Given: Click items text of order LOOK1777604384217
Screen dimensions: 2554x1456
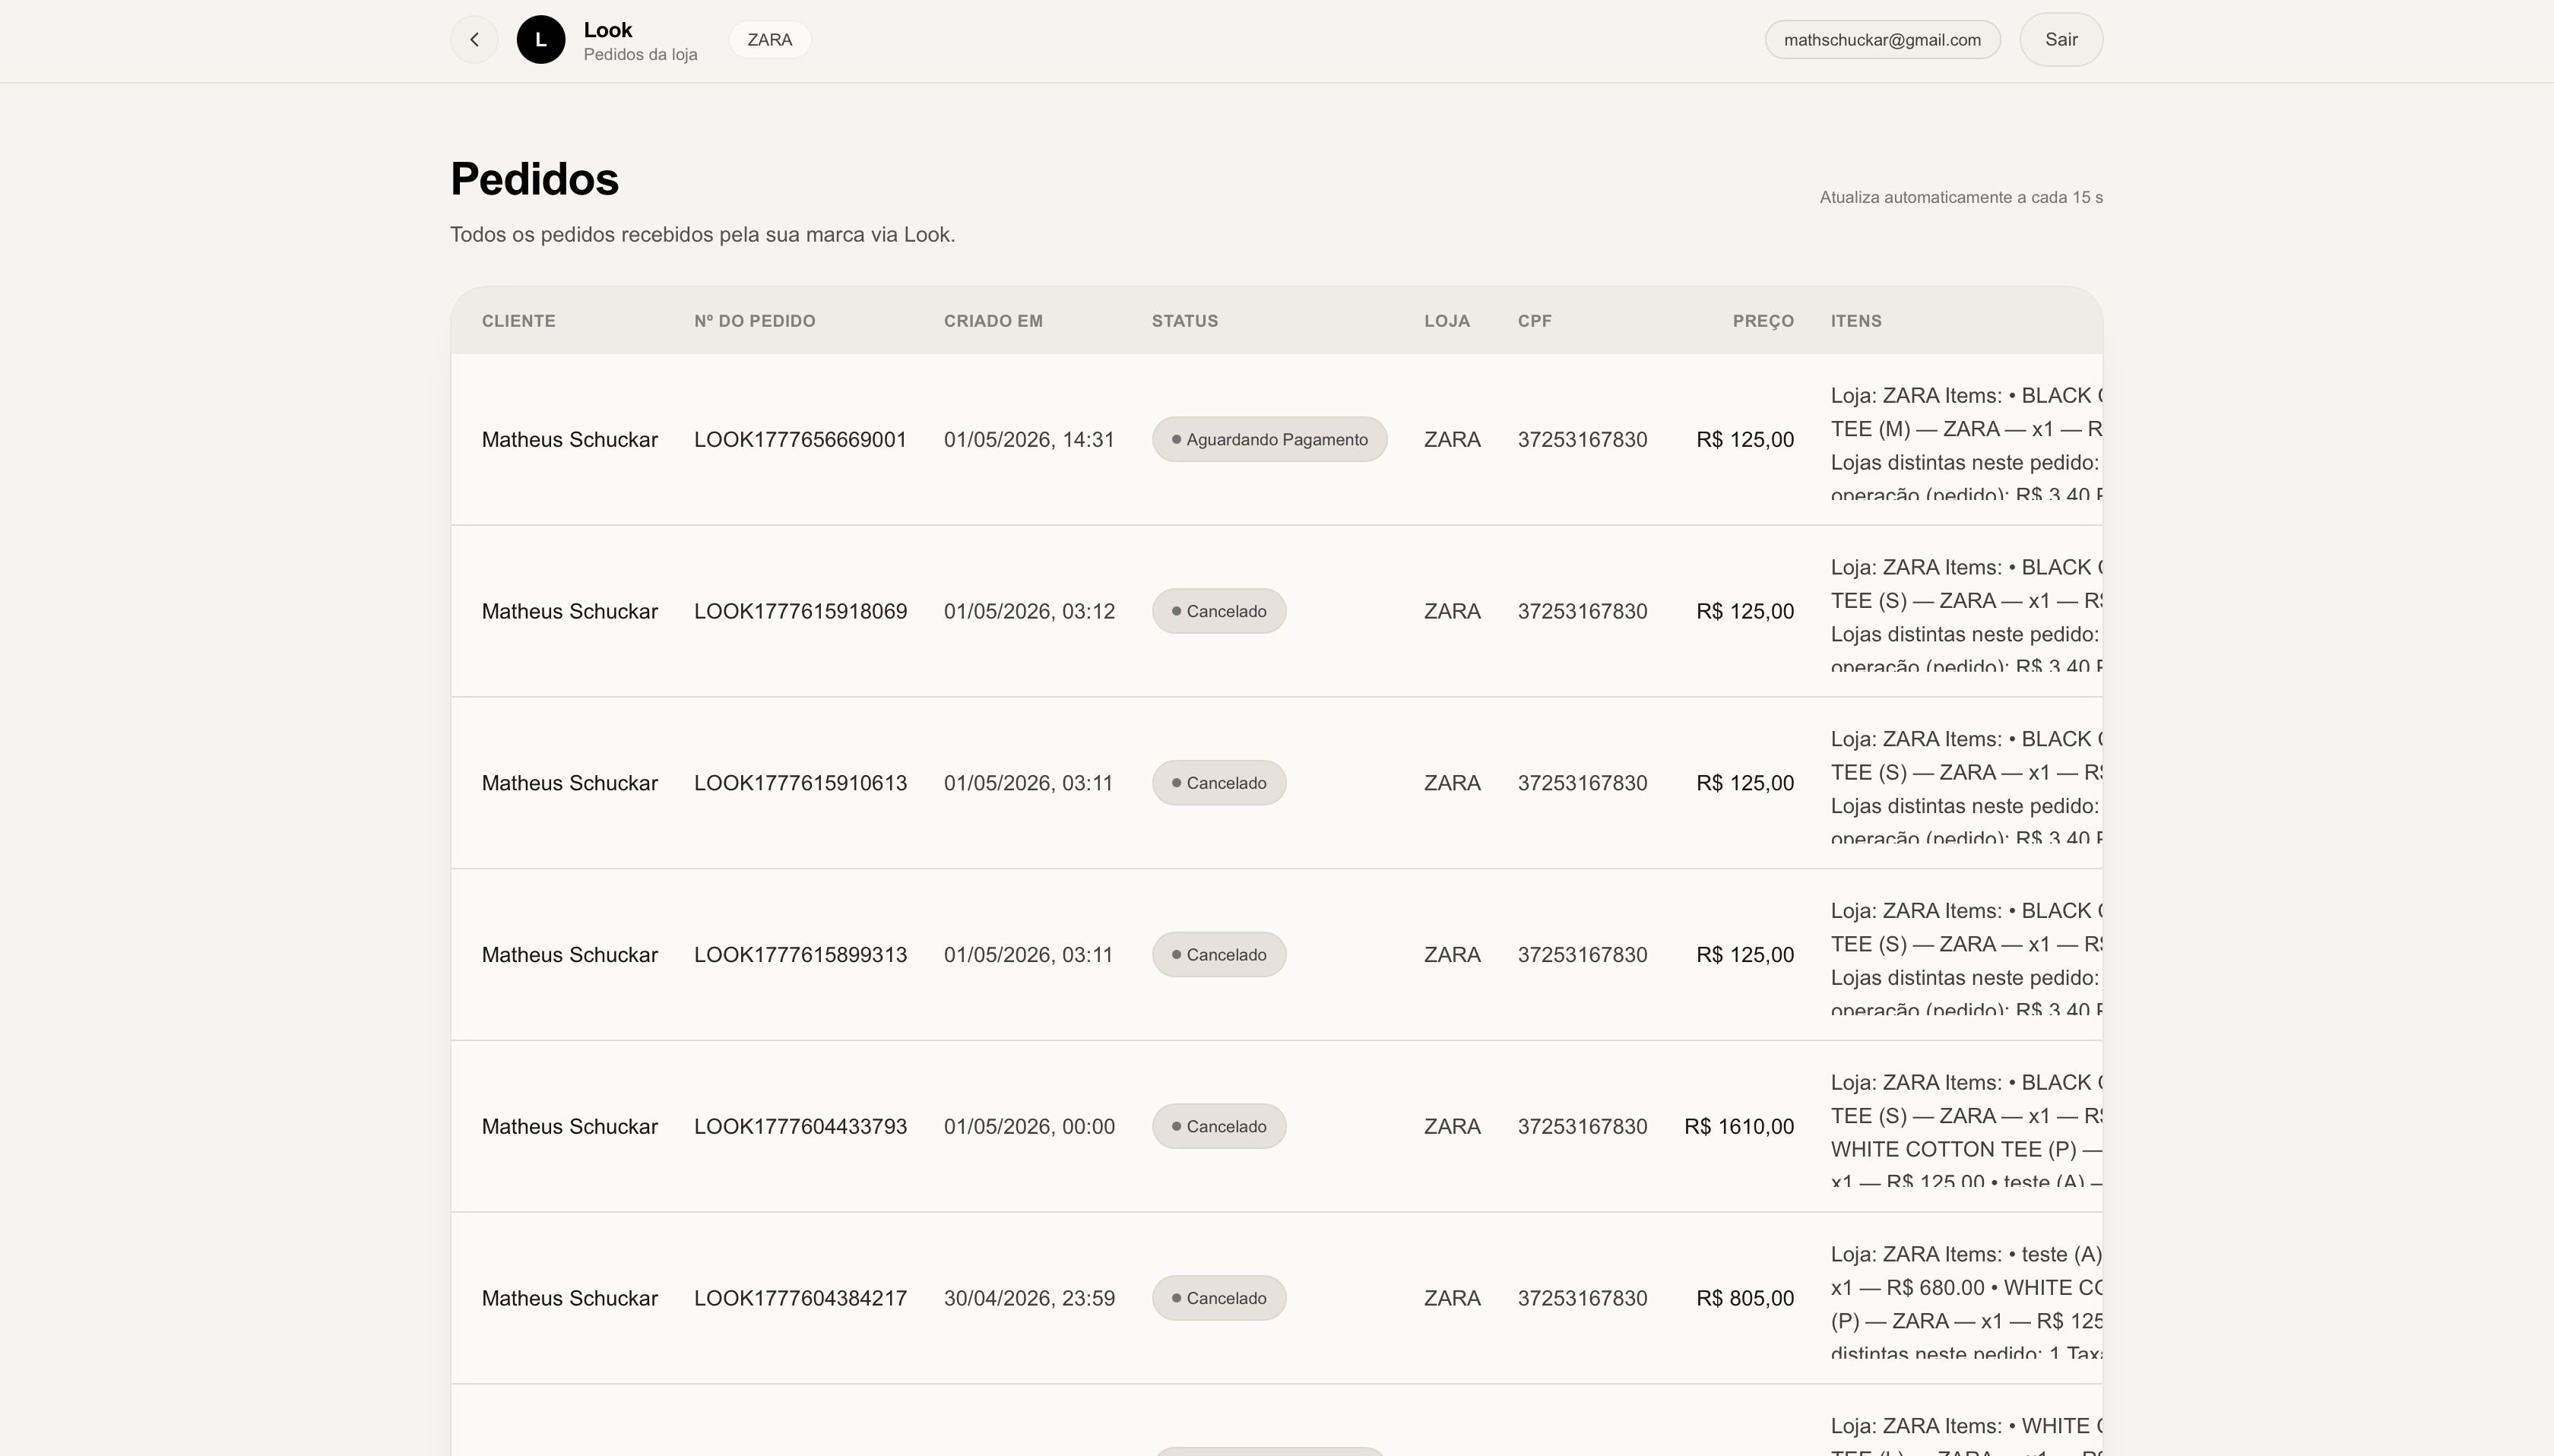Looking at the screenshot, I should [1966, 1298].
